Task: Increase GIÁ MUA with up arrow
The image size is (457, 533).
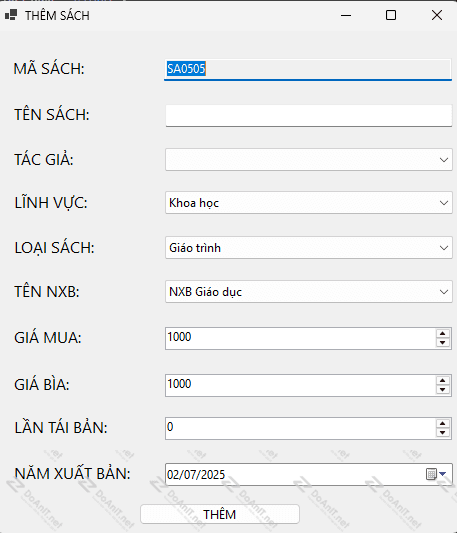Action: [442, 334]
